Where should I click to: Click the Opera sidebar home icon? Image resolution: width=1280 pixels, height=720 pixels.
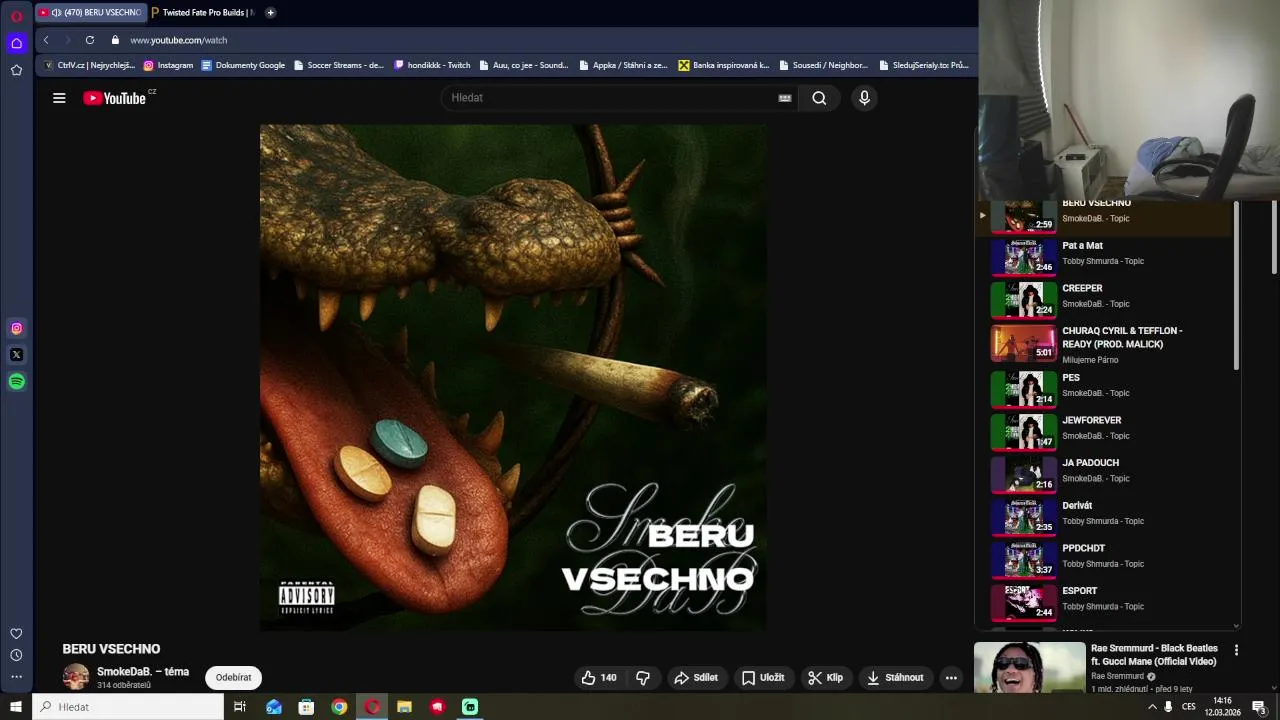(x=16, y=43)
